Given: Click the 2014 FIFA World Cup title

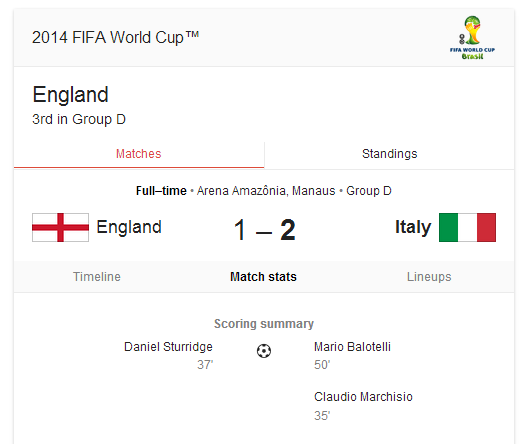Looking at the screenshot, I should tap(116, 38).
